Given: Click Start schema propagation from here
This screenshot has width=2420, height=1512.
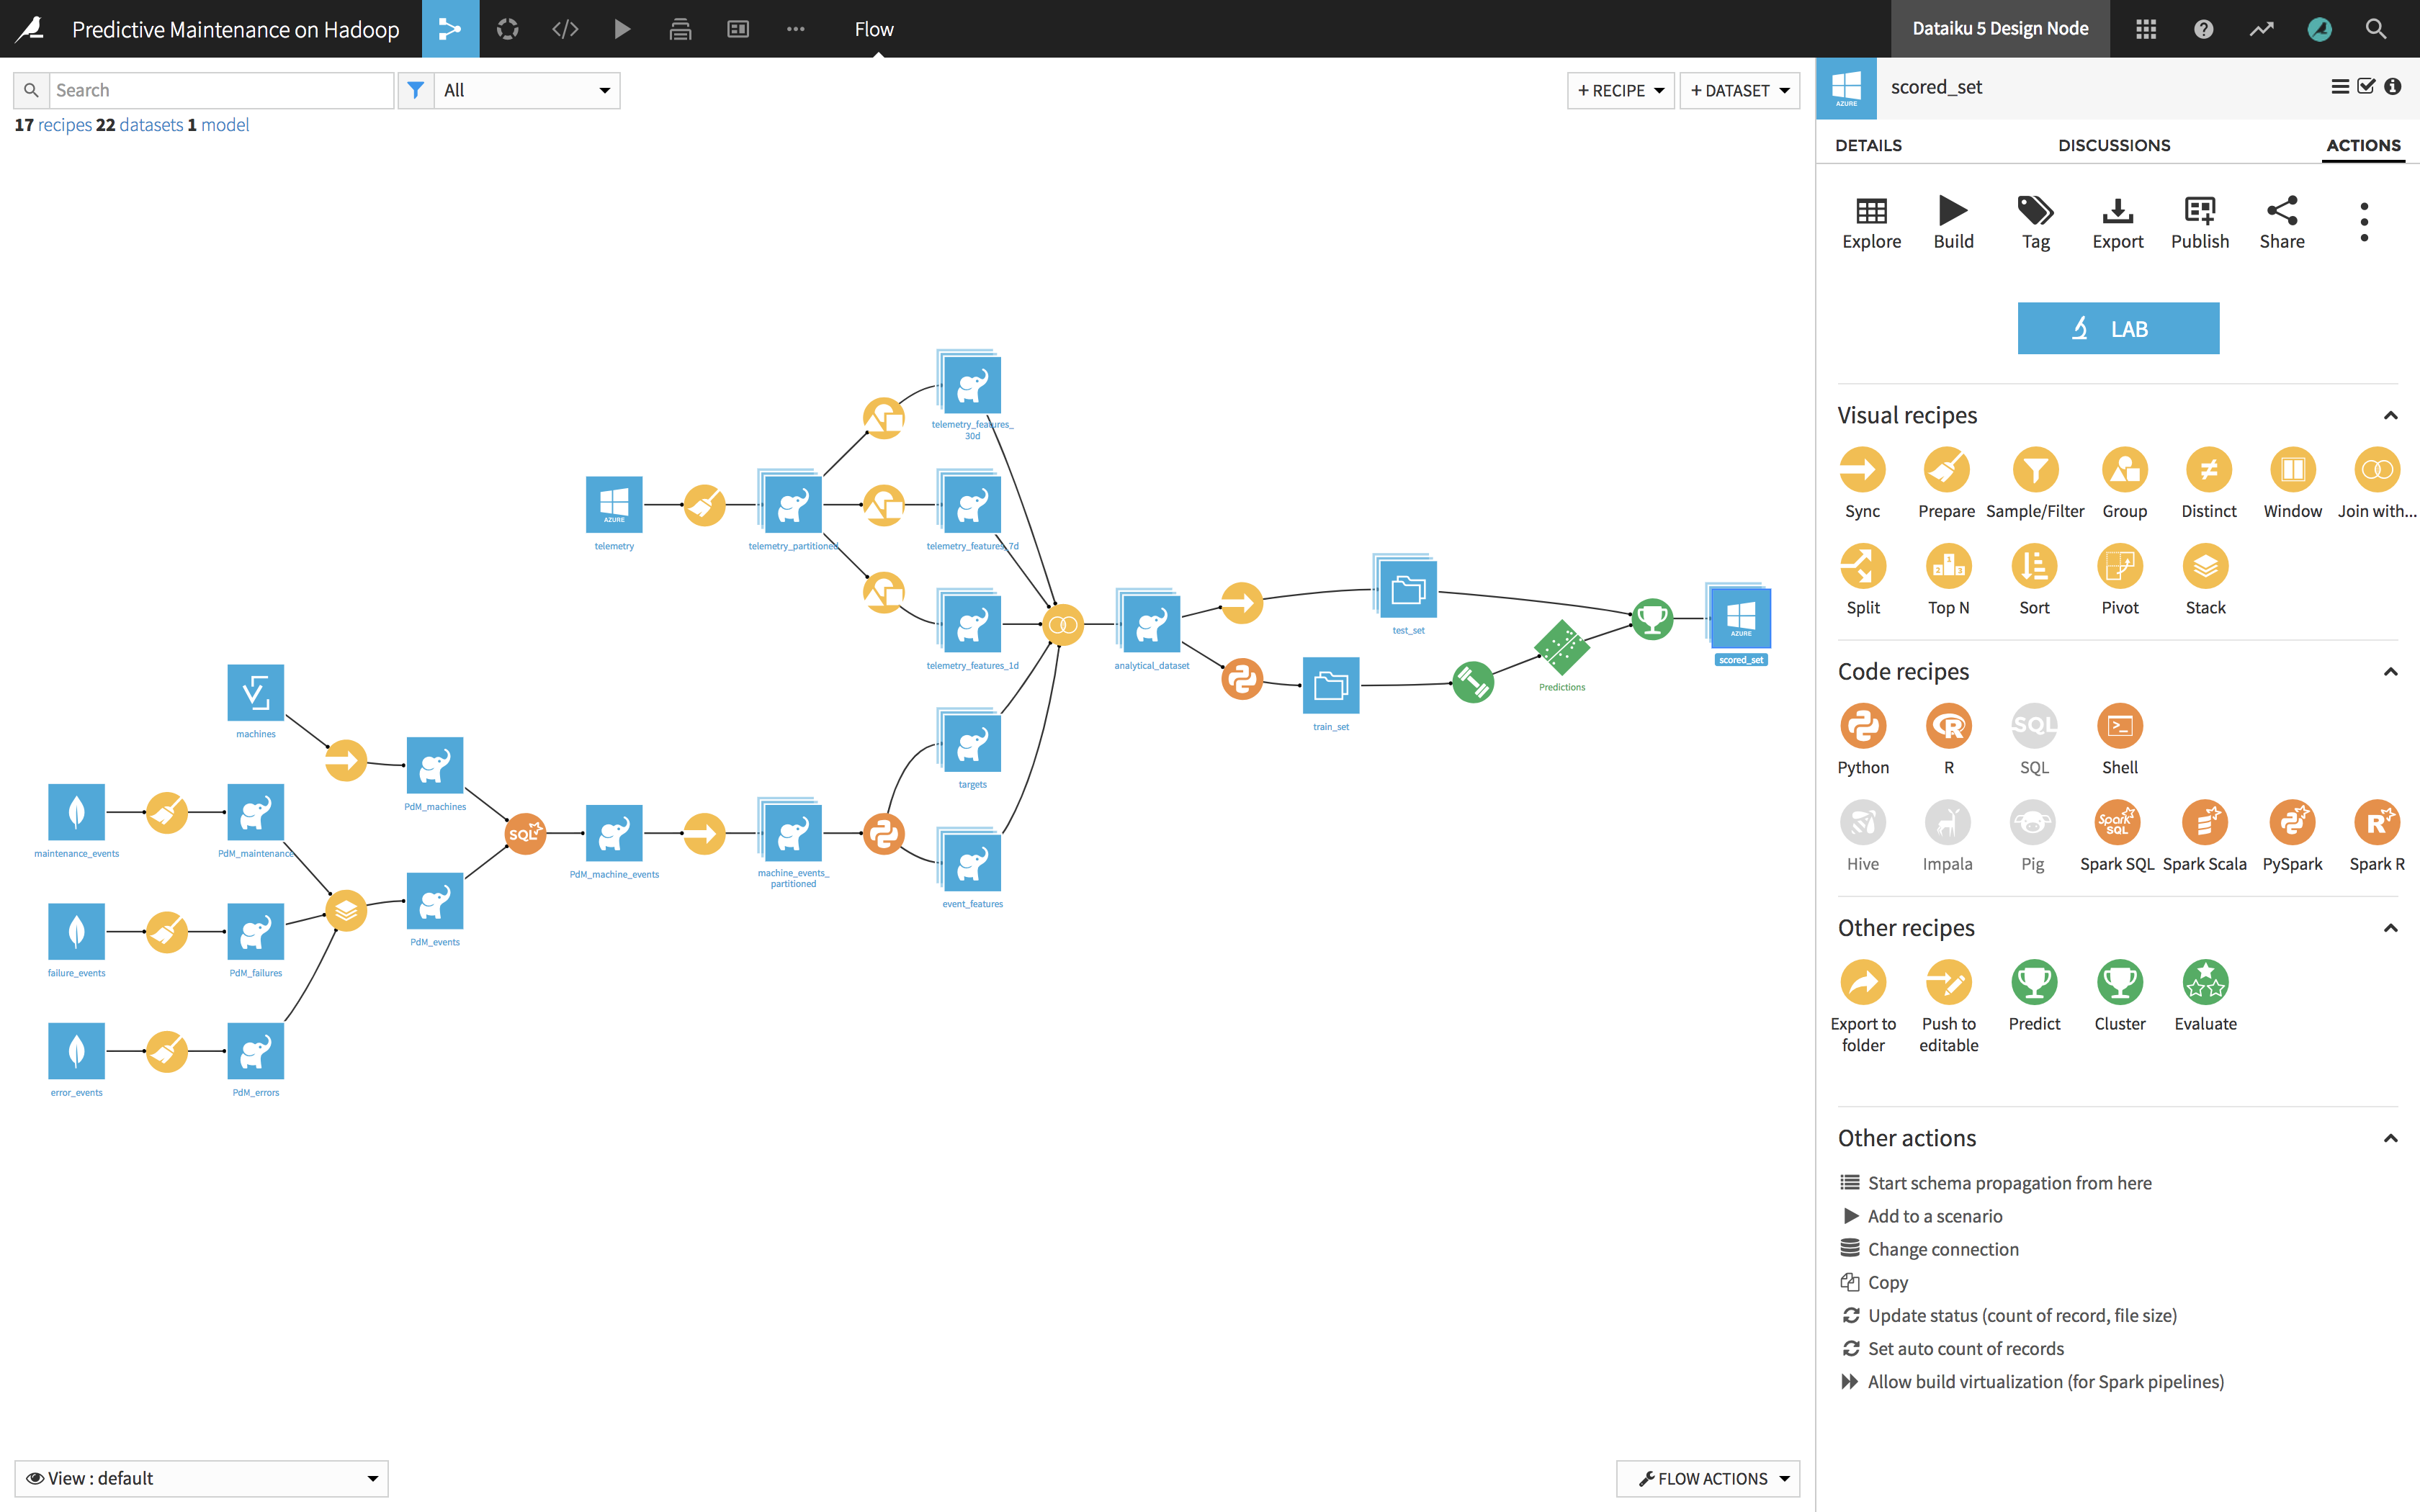Looking at the screenshot, I should pos(1996,1183).
